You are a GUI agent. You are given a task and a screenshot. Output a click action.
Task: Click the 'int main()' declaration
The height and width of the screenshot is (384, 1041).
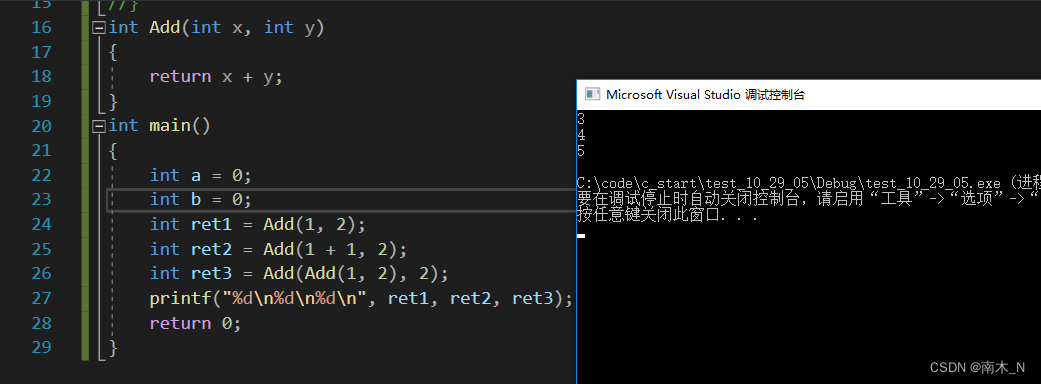point(159,126)
